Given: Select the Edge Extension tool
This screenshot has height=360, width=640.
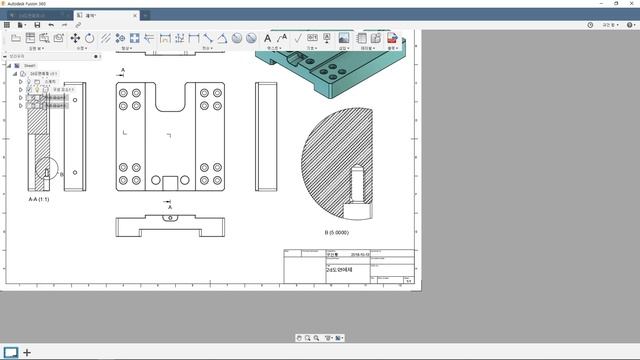Looking at the screenshot, I should (x=149, y=38).
